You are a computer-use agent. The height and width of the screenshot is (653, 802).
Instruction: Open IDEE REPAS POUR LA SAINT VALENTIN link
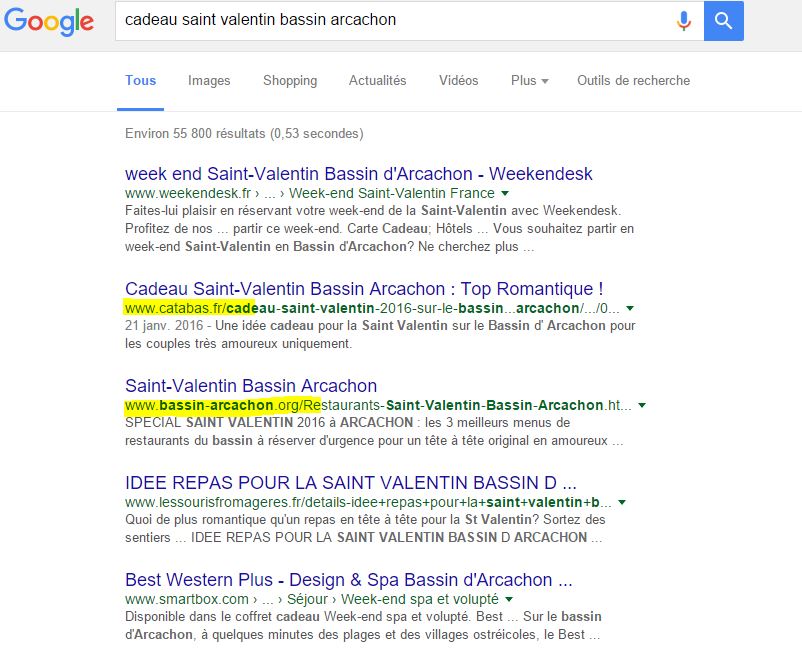pyautogui.click(x=351, y=482)
